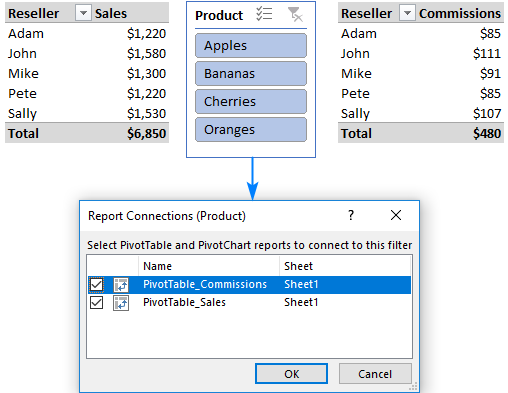
Task: Click the Sheet column header
Action: (345, 266)
